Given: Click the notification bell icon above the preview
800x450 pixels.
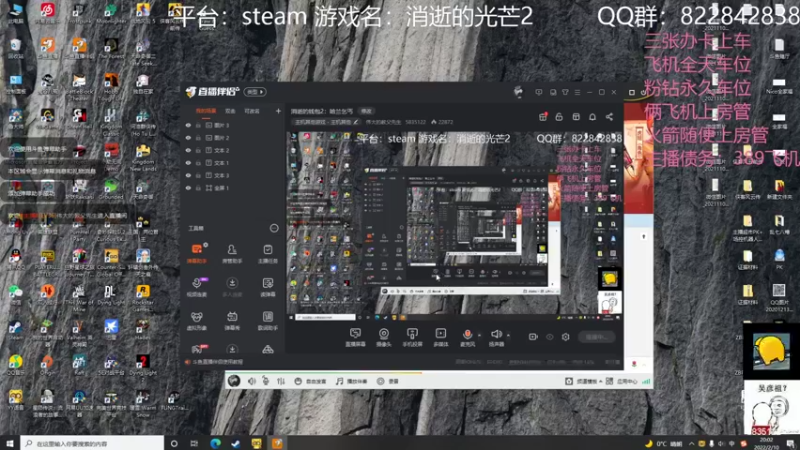Looking at the screenshot, I should (x=592, y=117).
